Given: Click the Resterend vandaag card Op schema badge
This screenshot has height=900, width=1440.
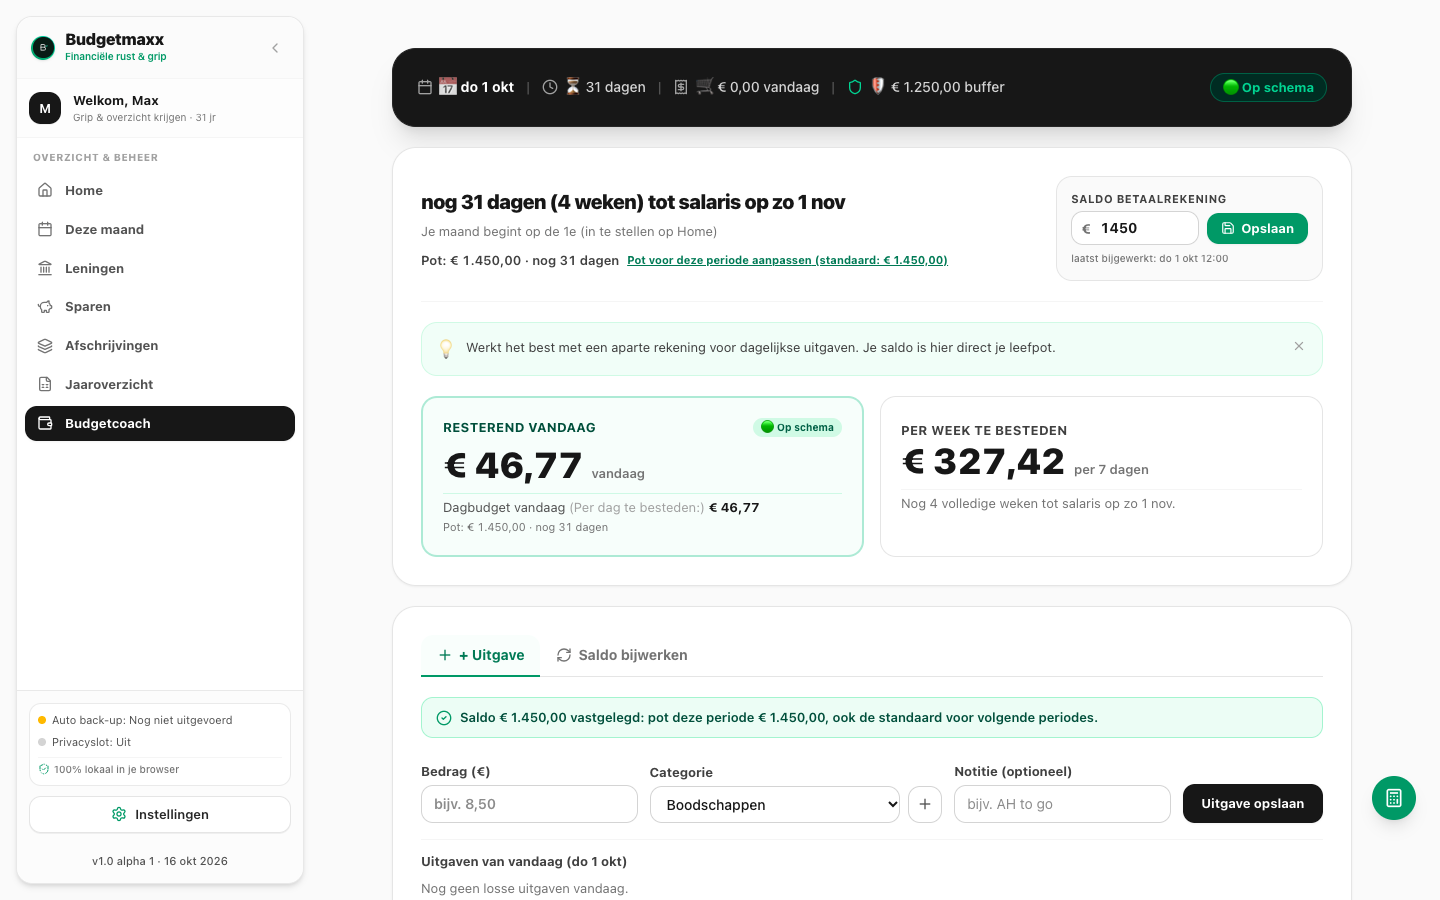Looking at the screenshot, I should click(797, 427).
